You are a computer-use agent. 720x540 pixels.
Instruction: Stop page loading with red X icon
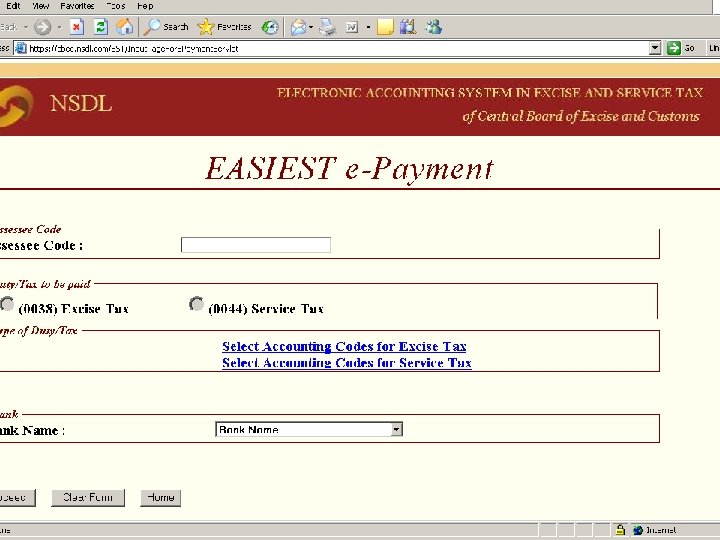click(x=77, y=27)
